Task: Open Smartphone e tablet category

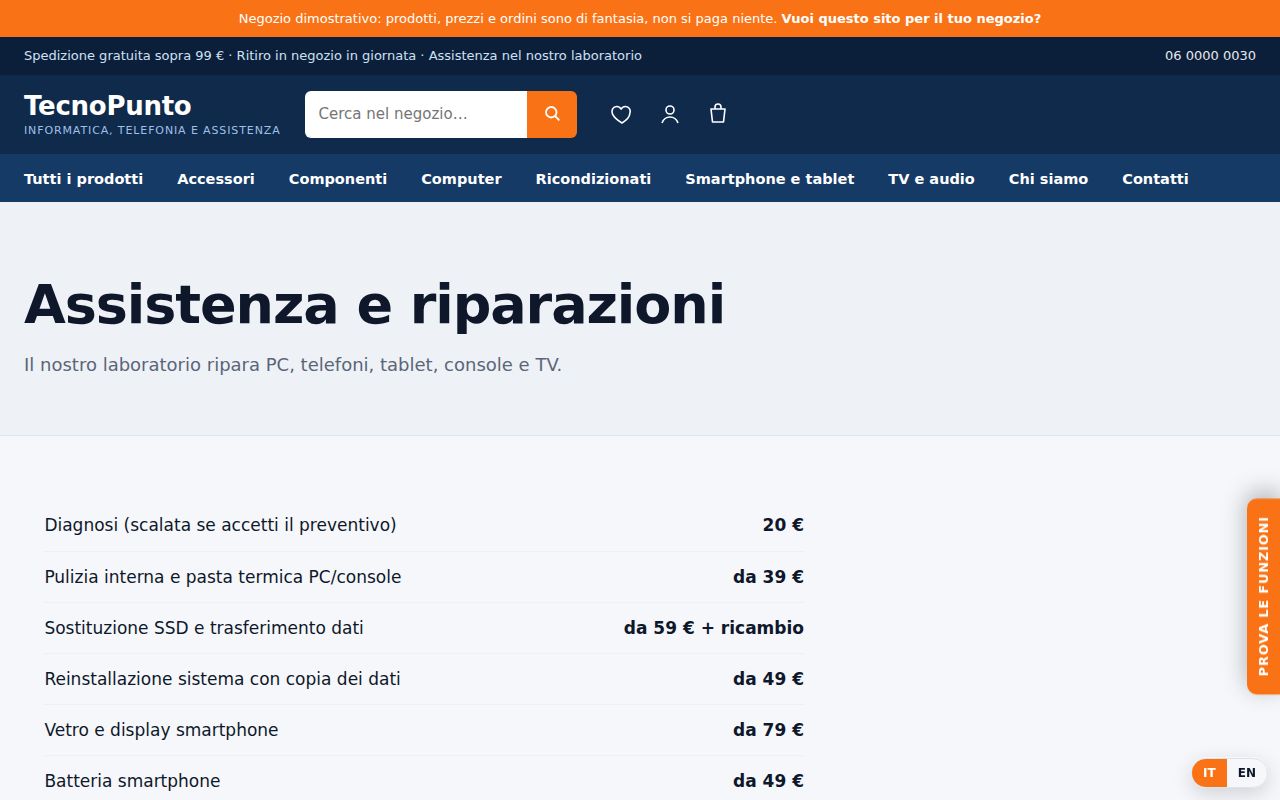Action: 770,179
